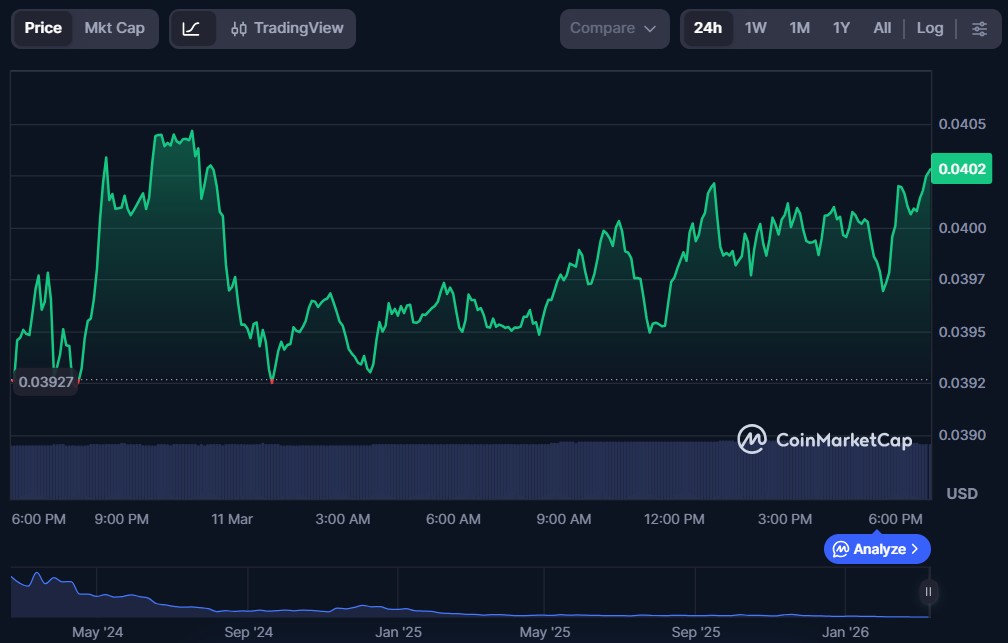Click the CoinMarketCap logo watermark
The image size is (1008, 643).
coord(824,439)
